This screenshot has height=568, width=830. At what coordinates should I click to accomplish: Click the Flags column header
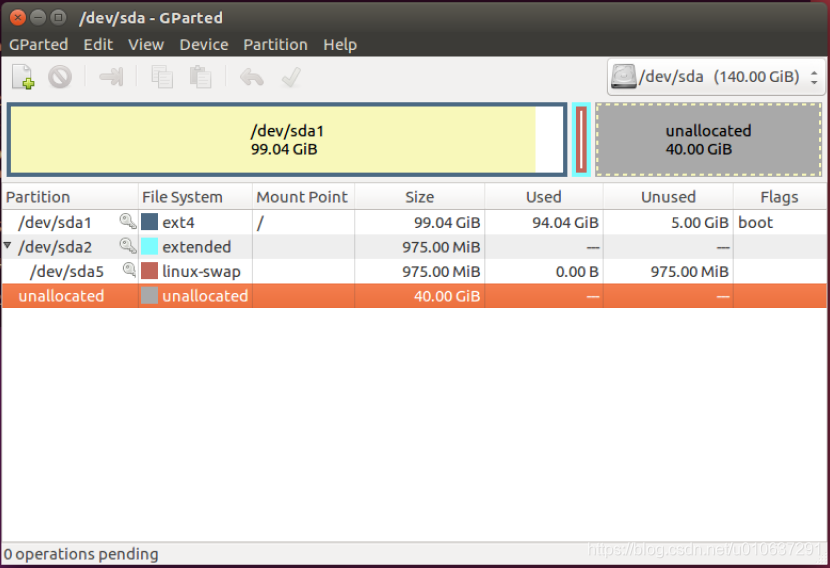(x=779, y=197)
